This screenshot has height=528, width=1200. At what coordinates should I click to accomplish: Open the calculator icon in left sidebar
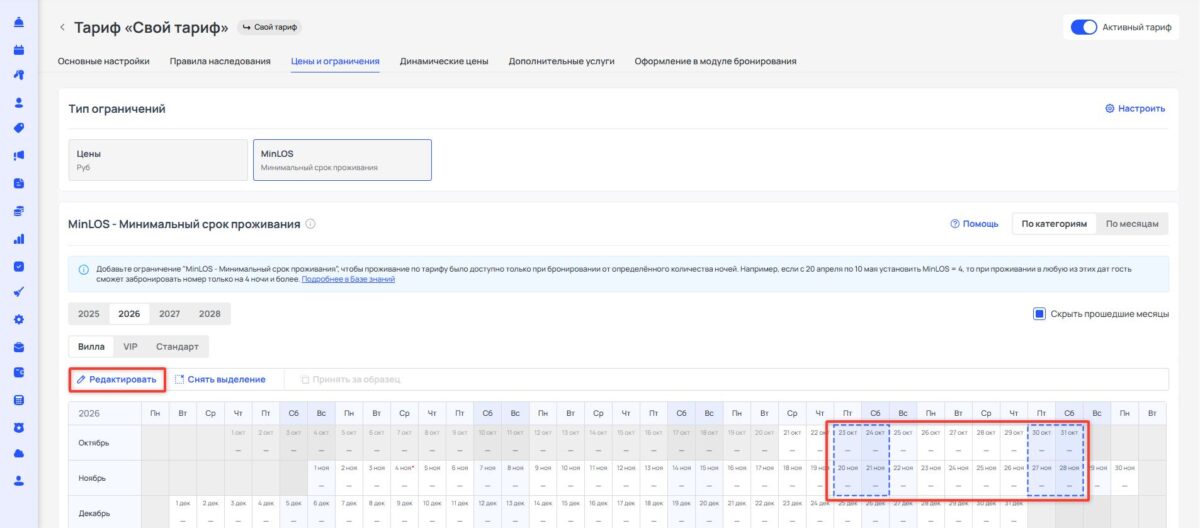tap(19, 400)
